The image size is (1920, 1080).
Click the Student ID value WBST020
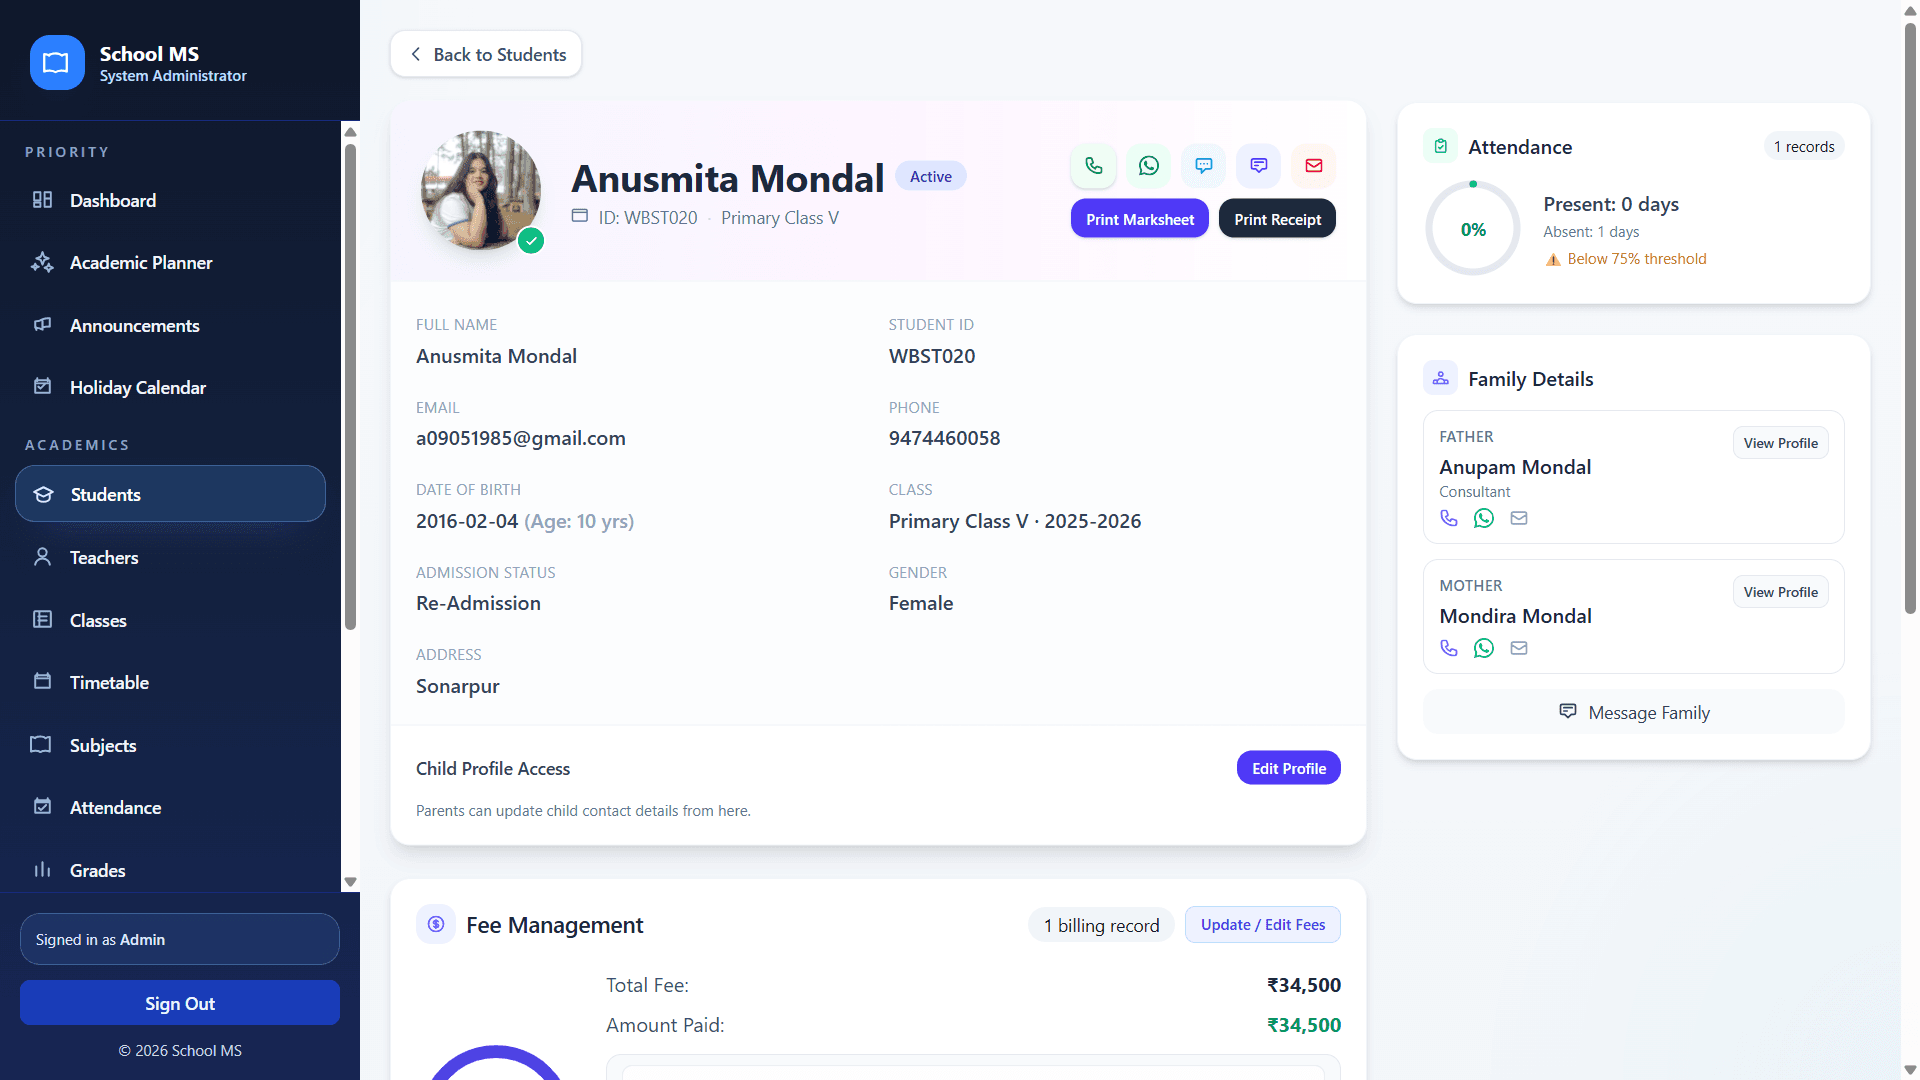pos(932,356)
